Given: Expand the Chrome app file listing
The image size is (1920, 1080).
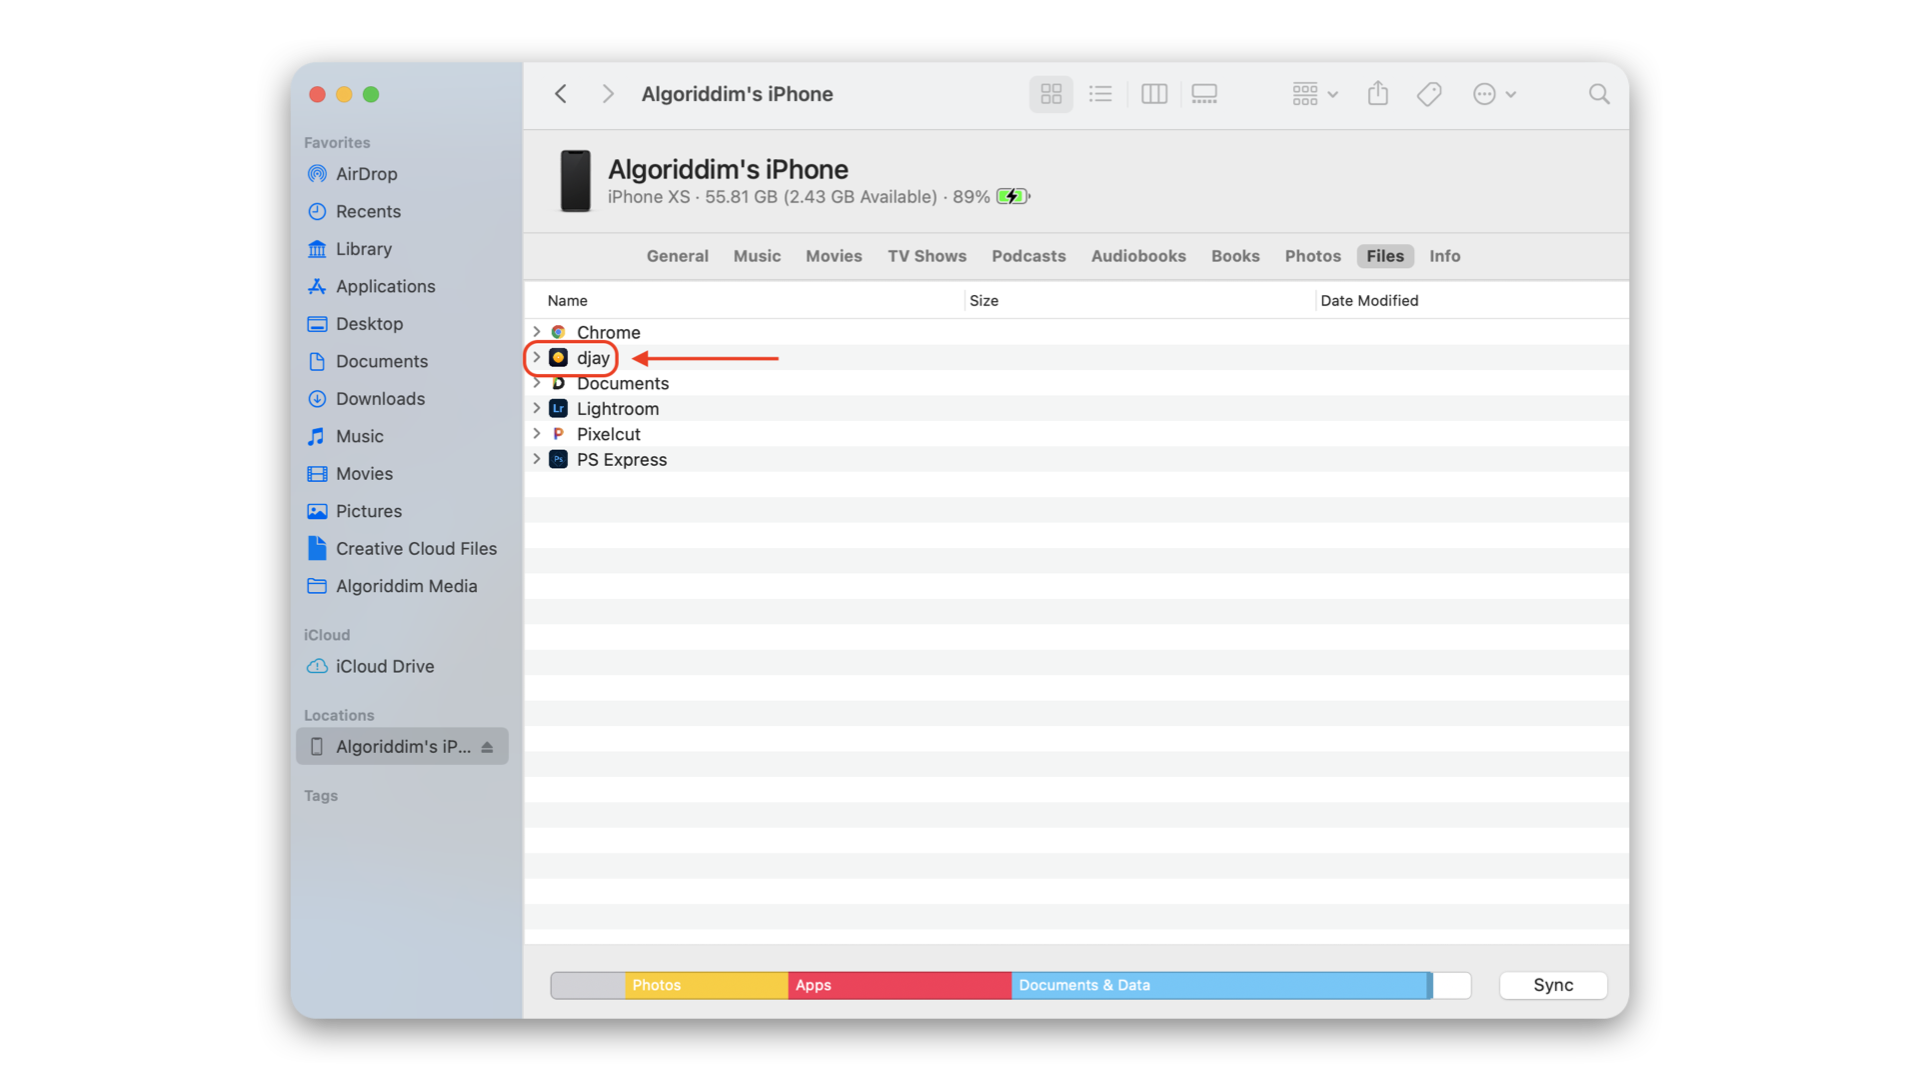Looking at the screenshot, I should [x=538, y=332].
